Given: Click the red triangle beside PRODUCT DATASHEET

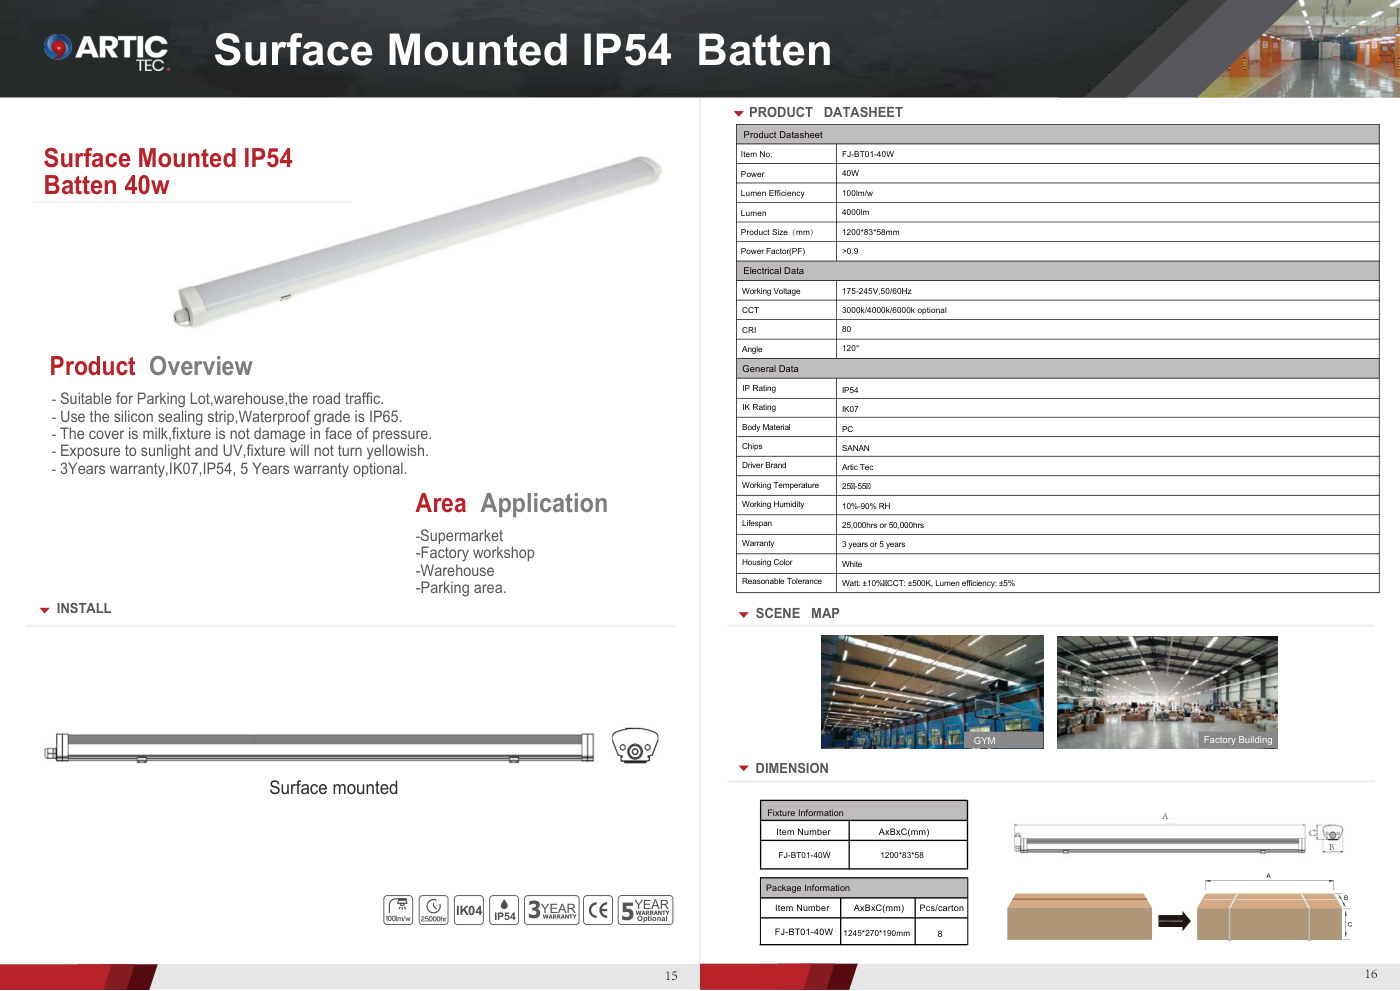Looking at the screenshot, I should coord(739,114).
